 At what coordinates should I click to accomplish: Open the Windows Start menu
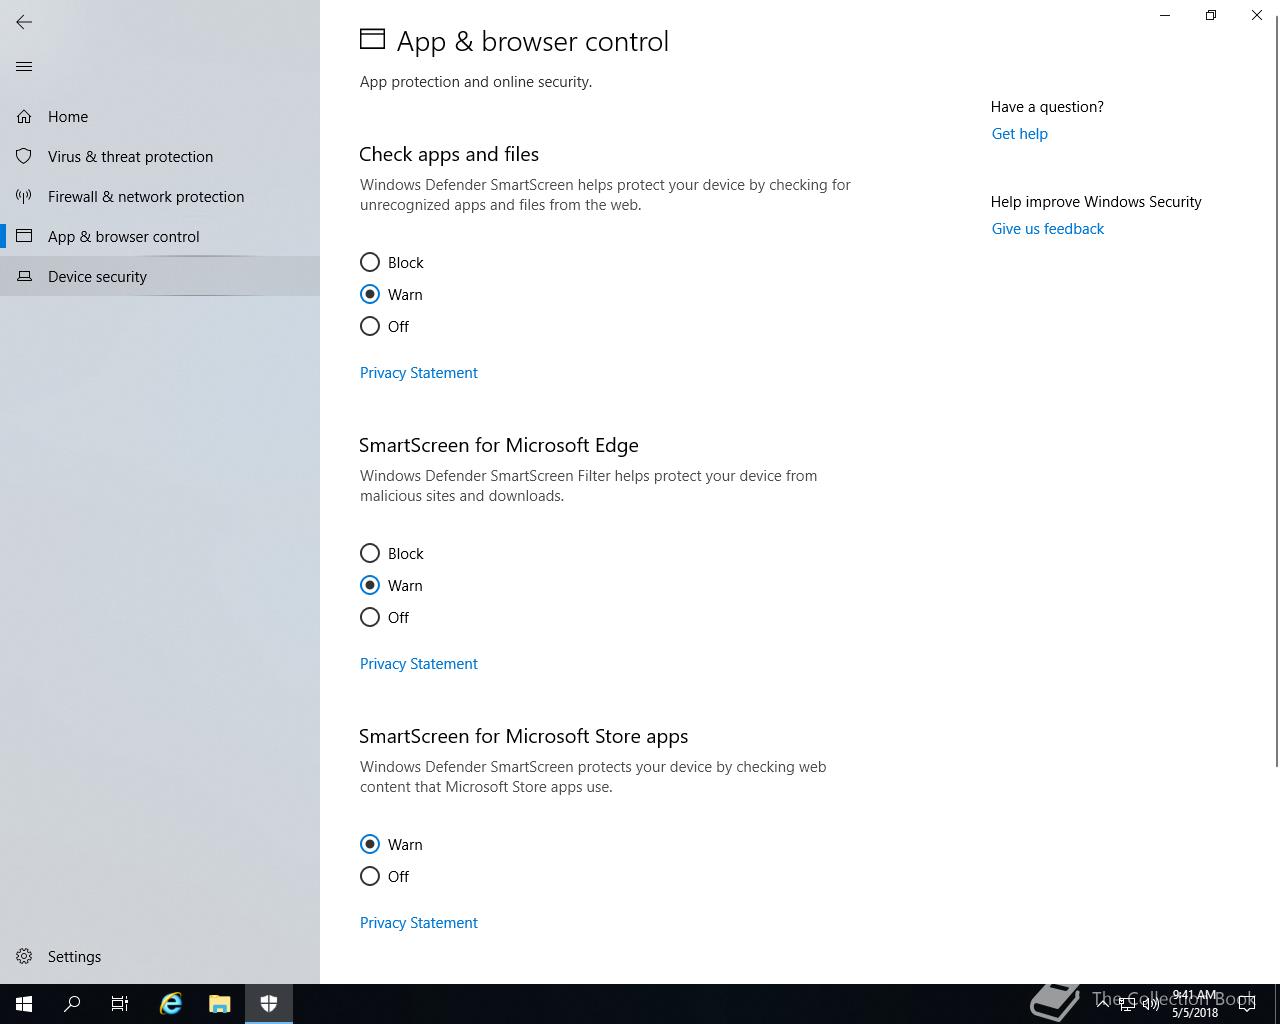click(24, 1004)
